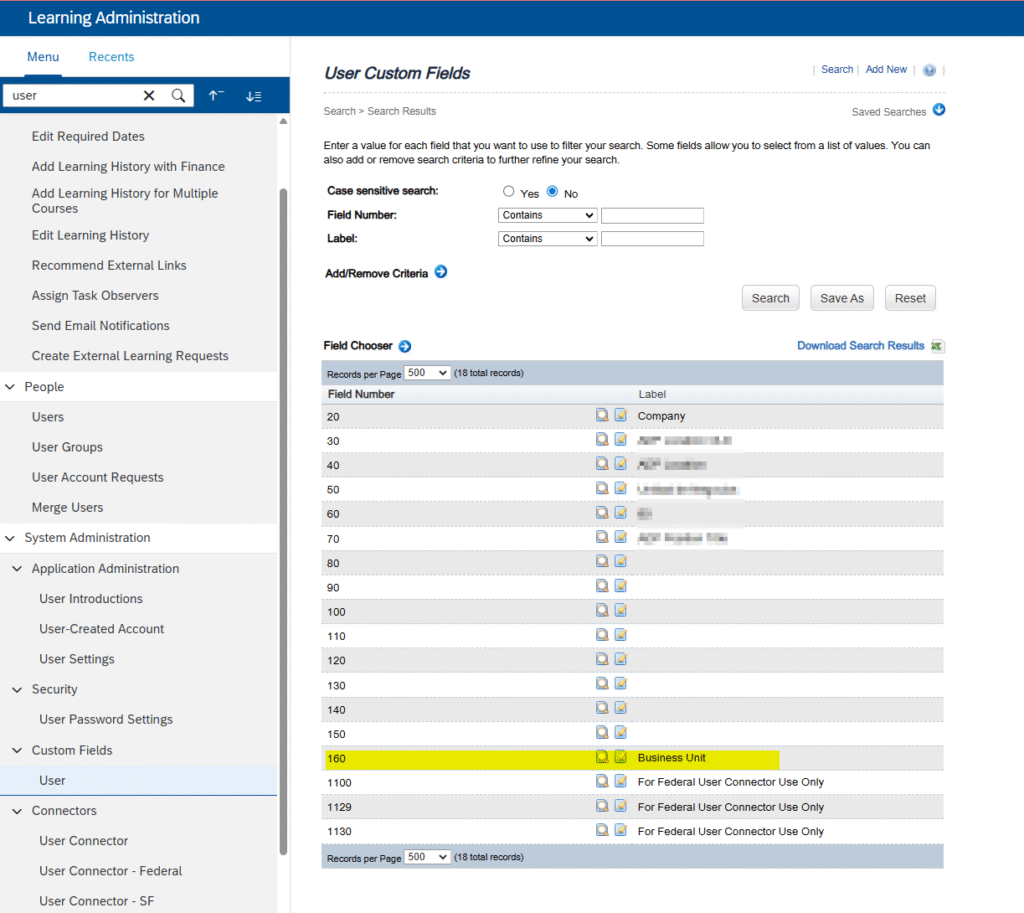Clear the menu search box text
The height and width of the screenshot is (913, 1024).
pos(149,96)
